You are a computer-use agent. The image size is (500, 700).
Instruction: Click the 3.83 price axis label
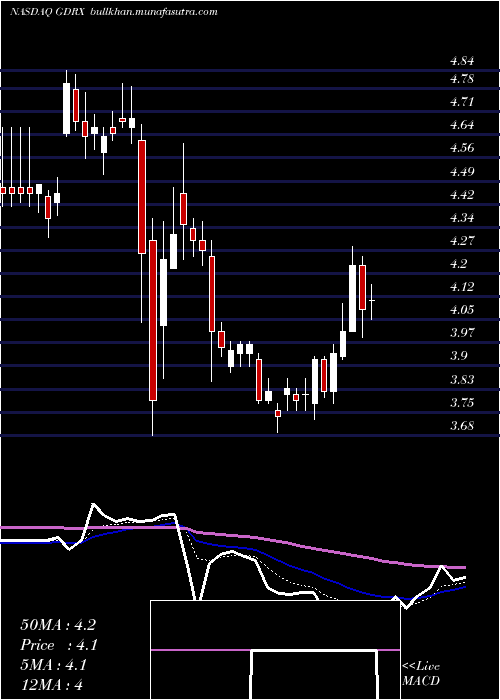461,379
